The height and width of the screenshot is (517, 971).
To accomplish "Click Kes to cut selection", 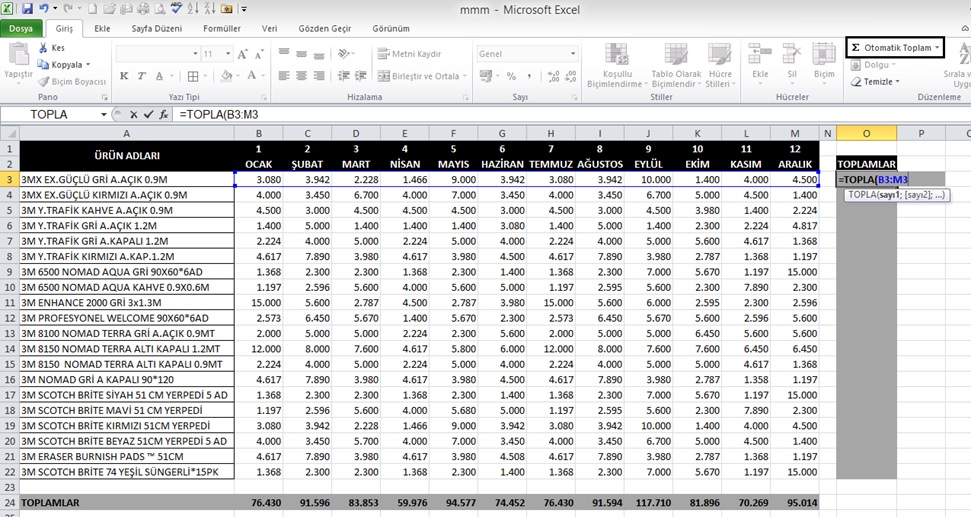I will [x=52, y=48].
